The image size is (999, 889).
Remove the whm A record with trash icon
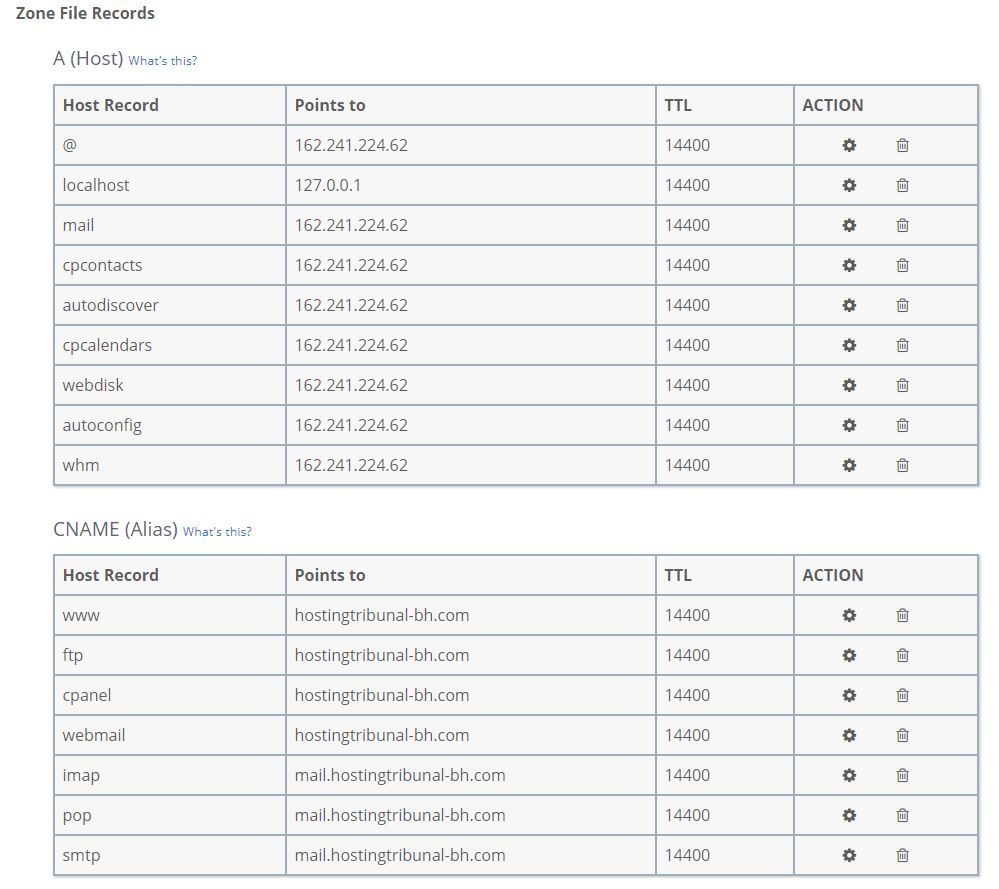tap(902, 465)
